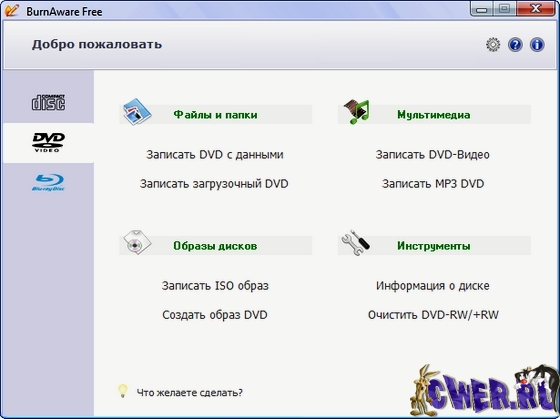Viewport: 560px width, 419px height.
Task: Click the Образы дисков heading
Action: pos(215,246)
